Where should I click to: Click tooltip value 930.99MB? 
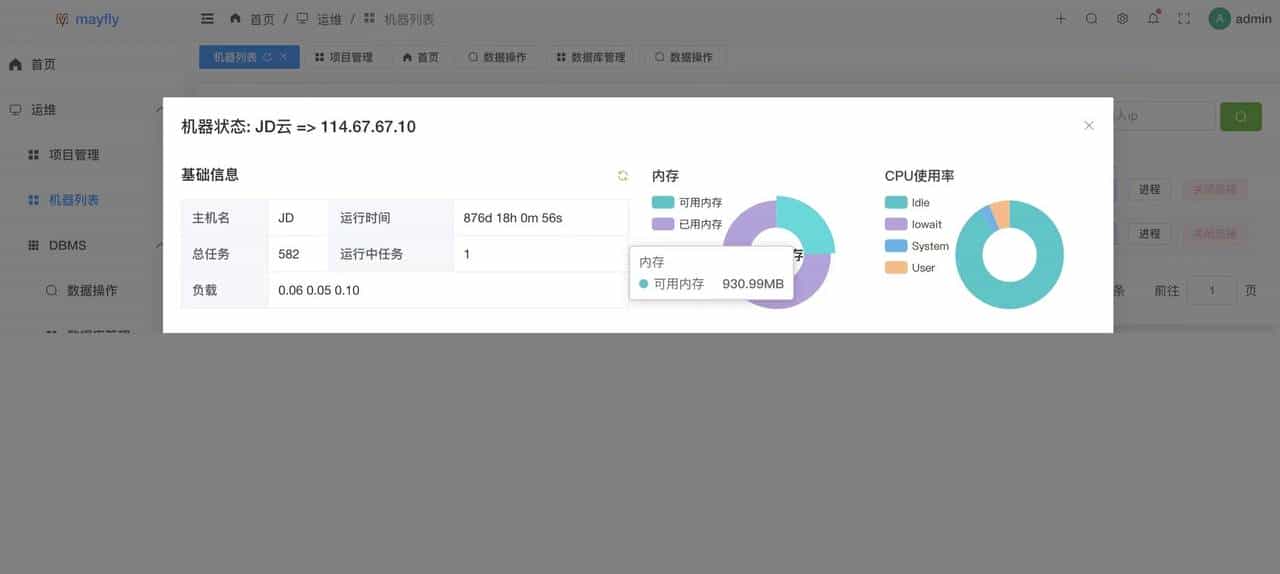pyautogui.click(x=754, y=284)
